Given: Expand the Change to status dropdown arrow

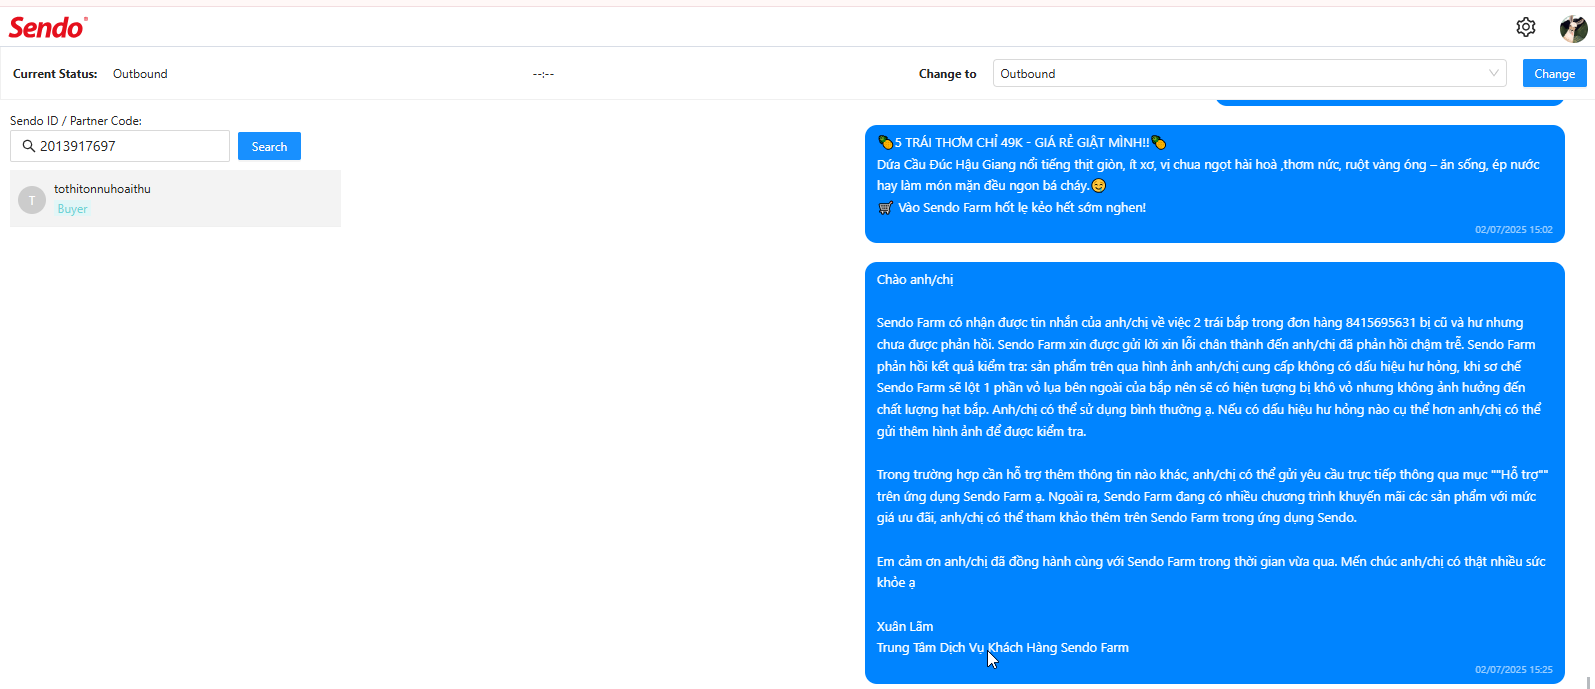Looking at the screenshot, I should click(x=1493, y=73).
